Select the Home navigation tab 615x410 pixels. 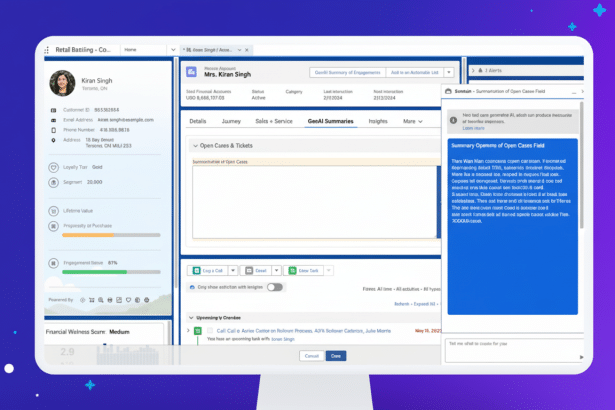[130, 50]
